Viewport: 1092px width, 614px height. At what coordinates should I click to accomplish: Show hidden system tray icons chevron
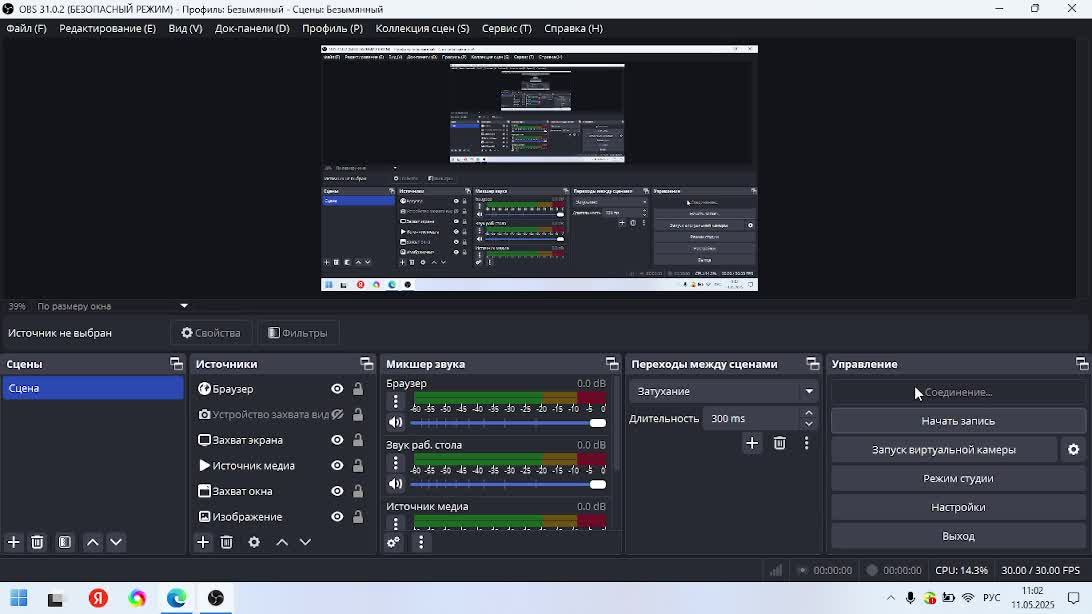890,598
